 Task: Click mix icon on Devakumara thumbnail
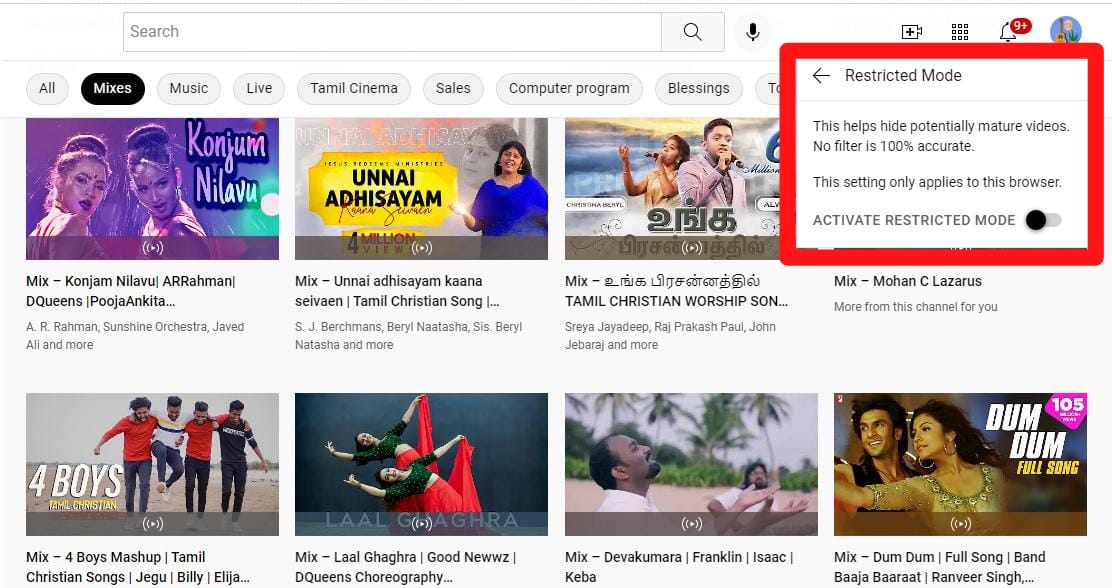coord(691,523)
